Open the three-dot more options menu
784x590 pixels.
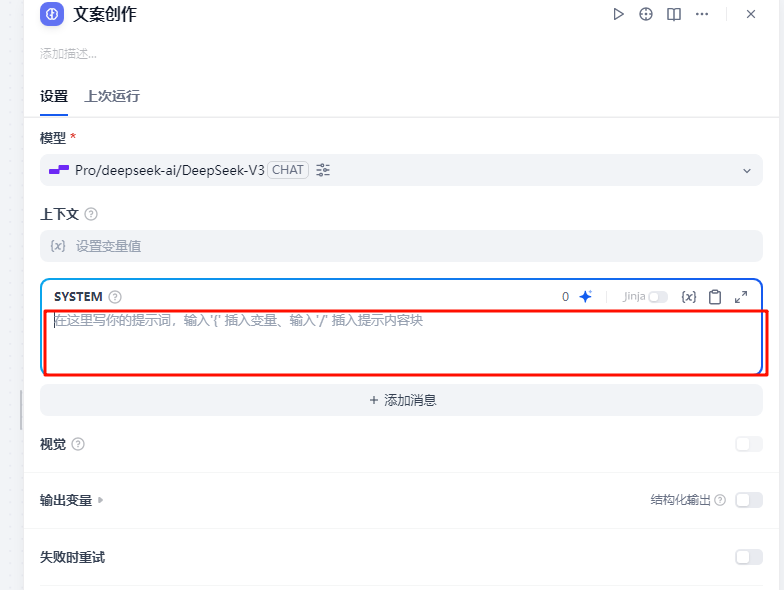click(x=702, y=14)
